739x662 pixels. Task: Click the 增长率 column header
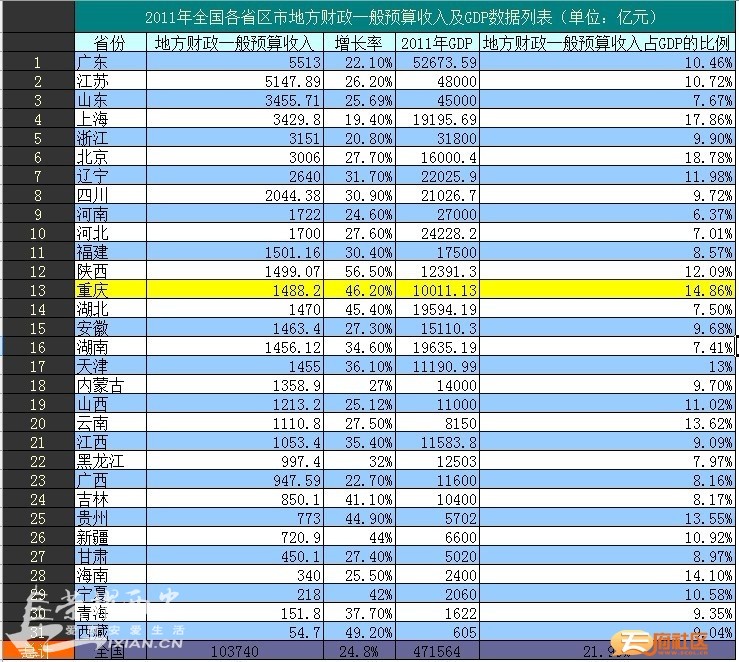[x=359, y=44]
